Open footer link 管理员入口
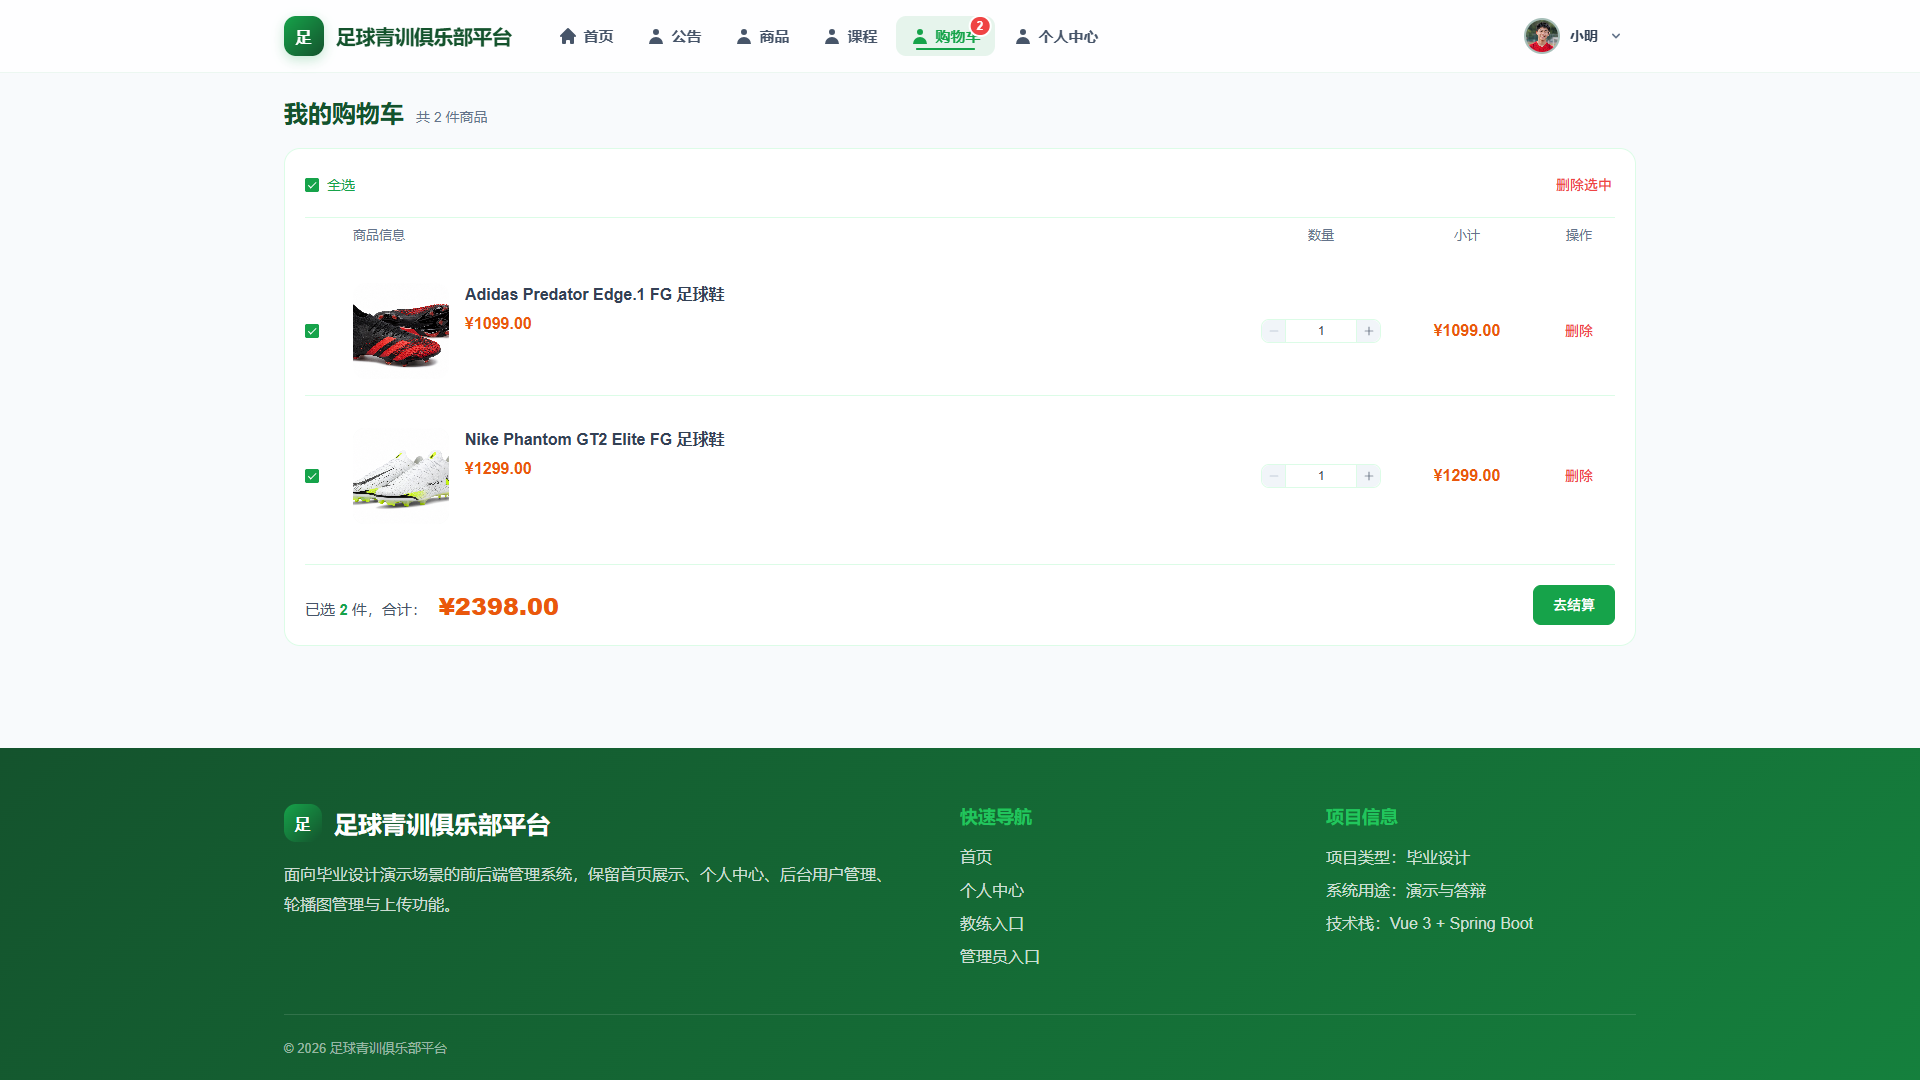This screenshot has width=1920, height=1080. [x=1000, y=956]
